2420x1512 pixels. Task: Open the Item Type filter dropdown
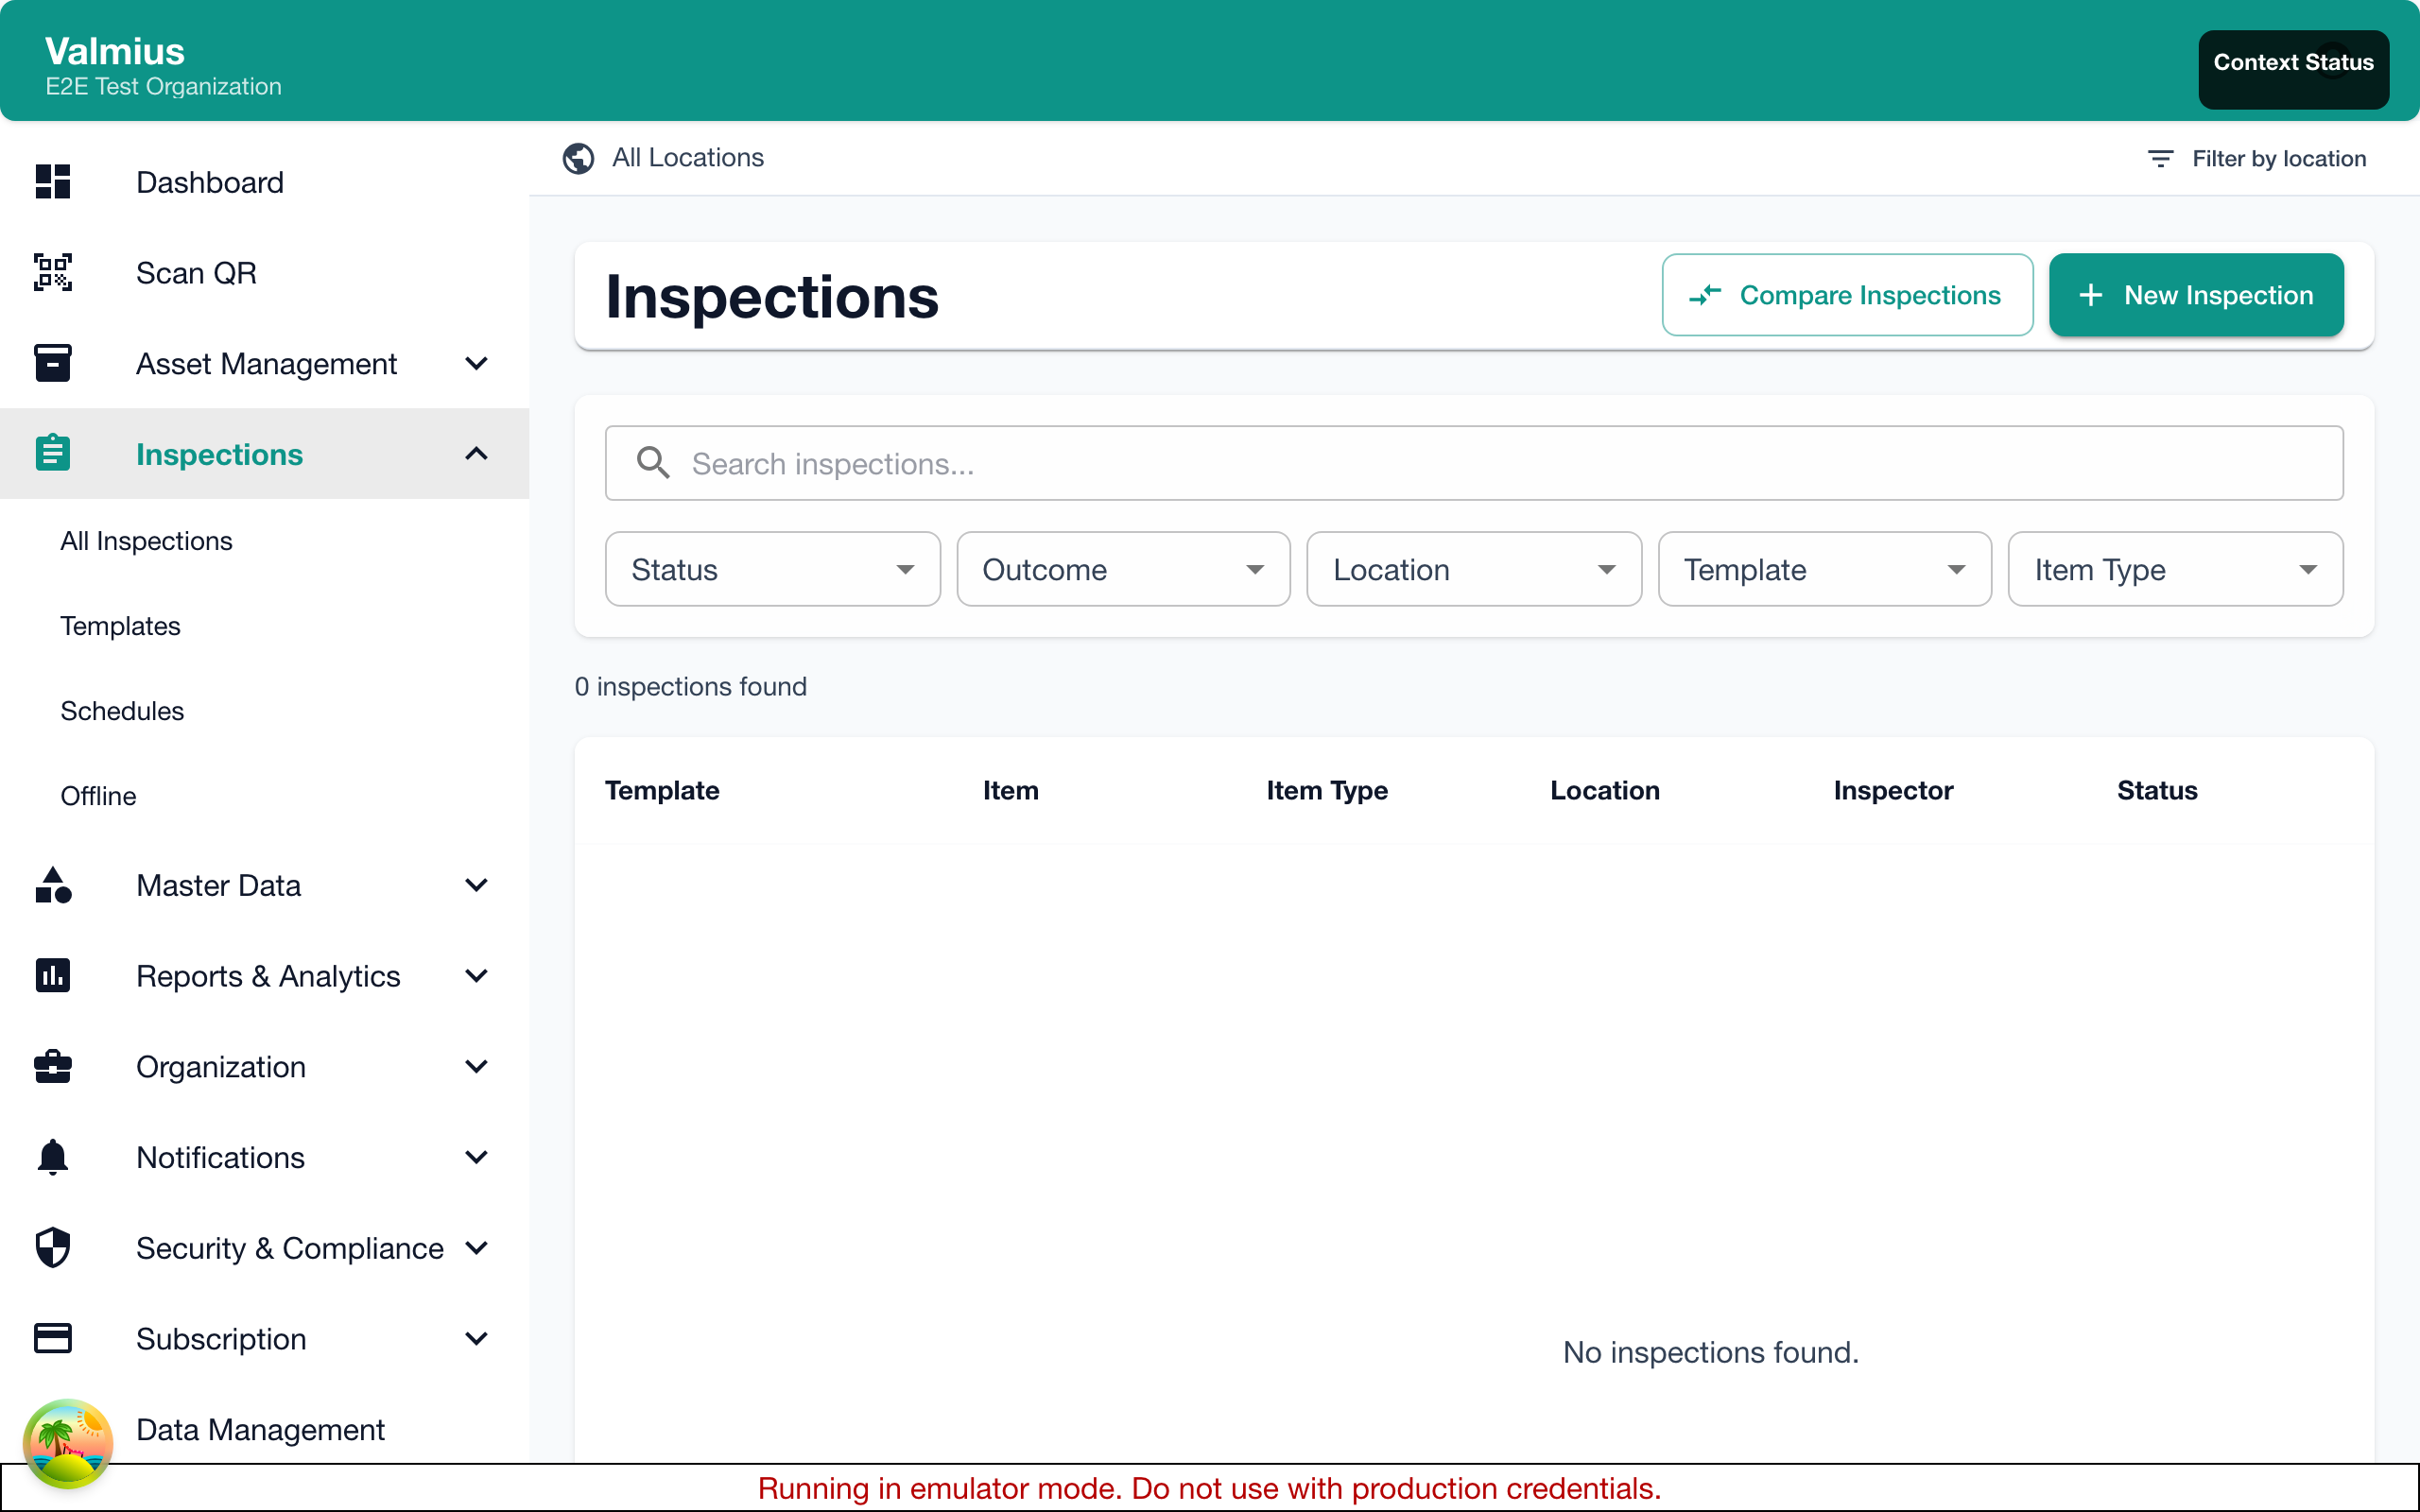pyautogui.click(x=2174, y=568)
